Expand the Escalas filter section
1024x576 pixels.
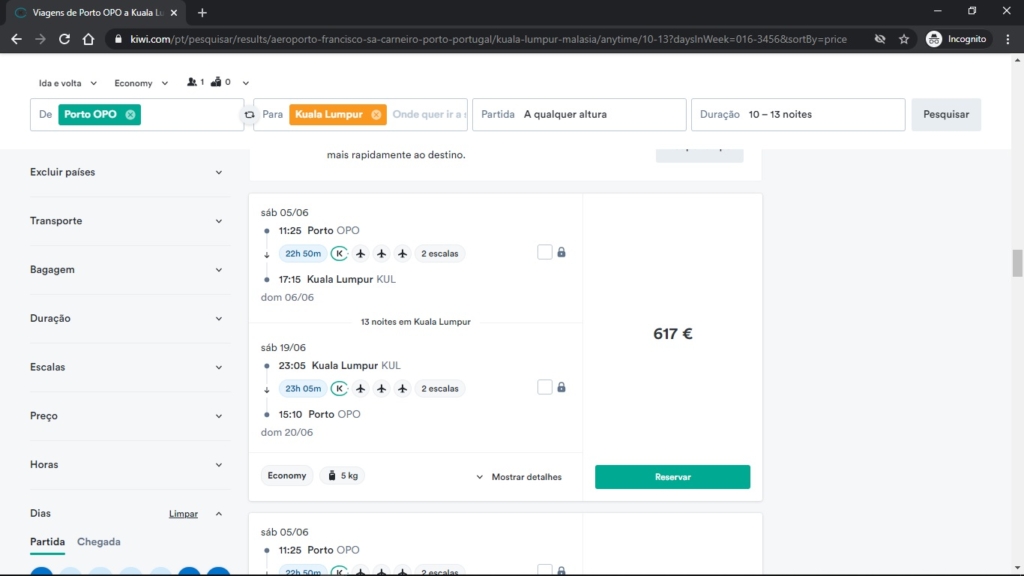click(x=126, y=367)
